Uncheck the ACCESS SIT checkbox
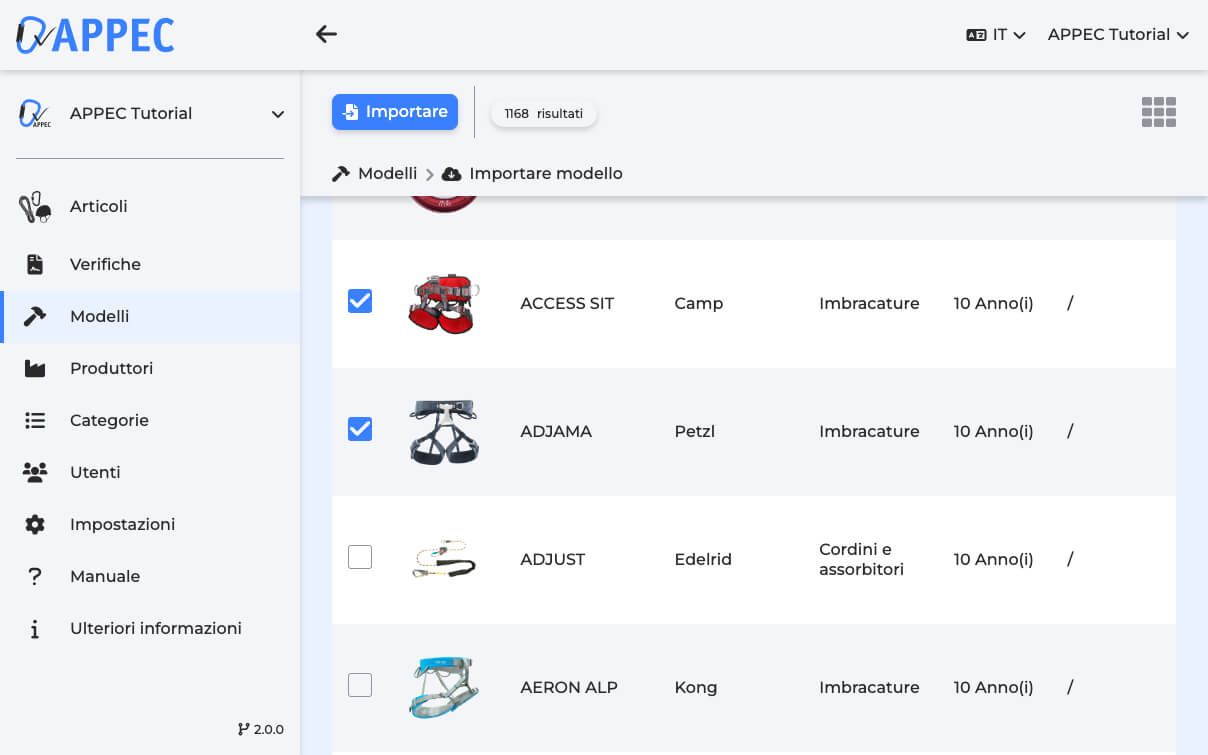1208x755 pixels. pos(360,301)
